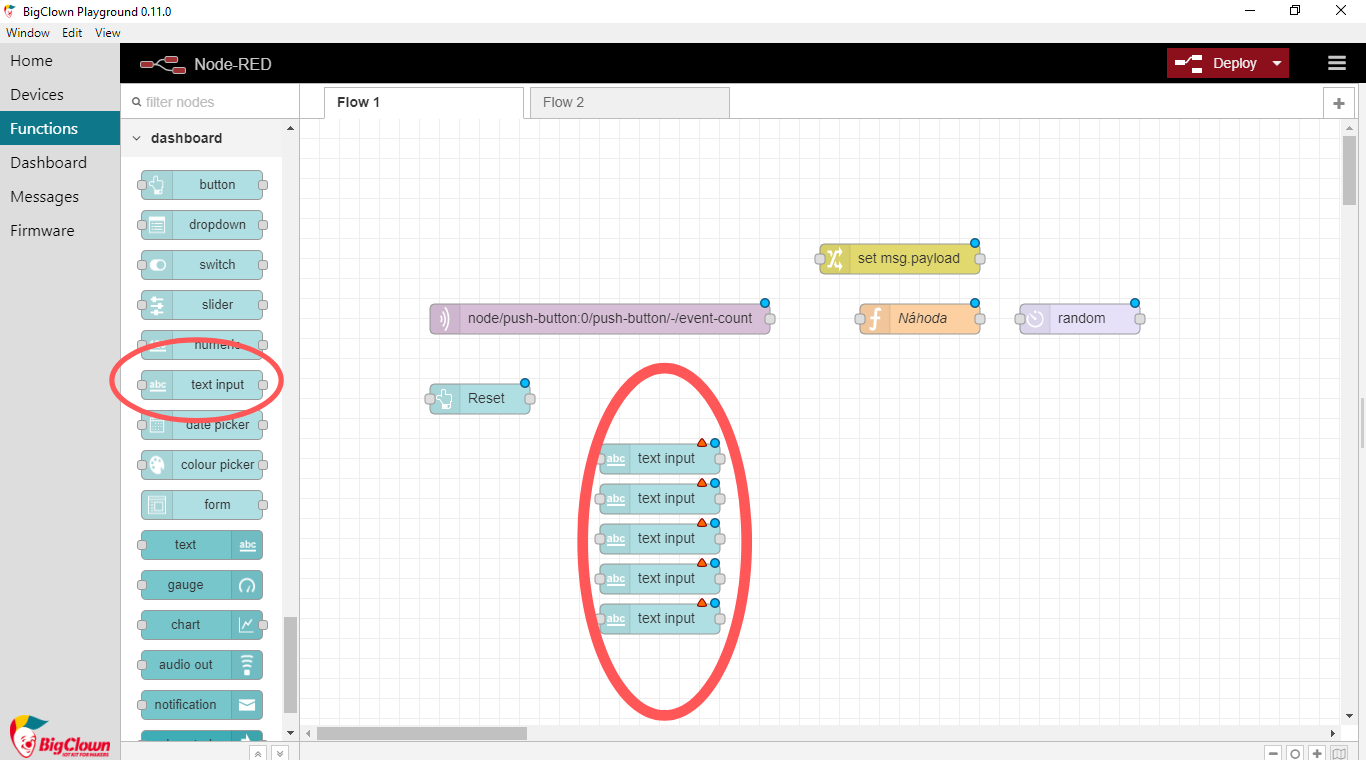
Task: Toggle the navigator map view
Action: pyautogui.click(x=1339, y=753)
